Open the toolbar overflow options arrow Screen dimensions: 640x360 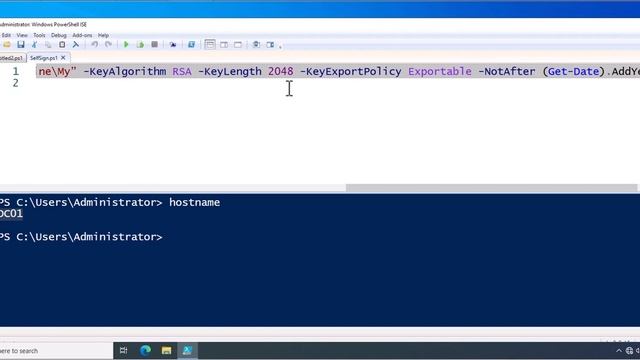(280, 46)
